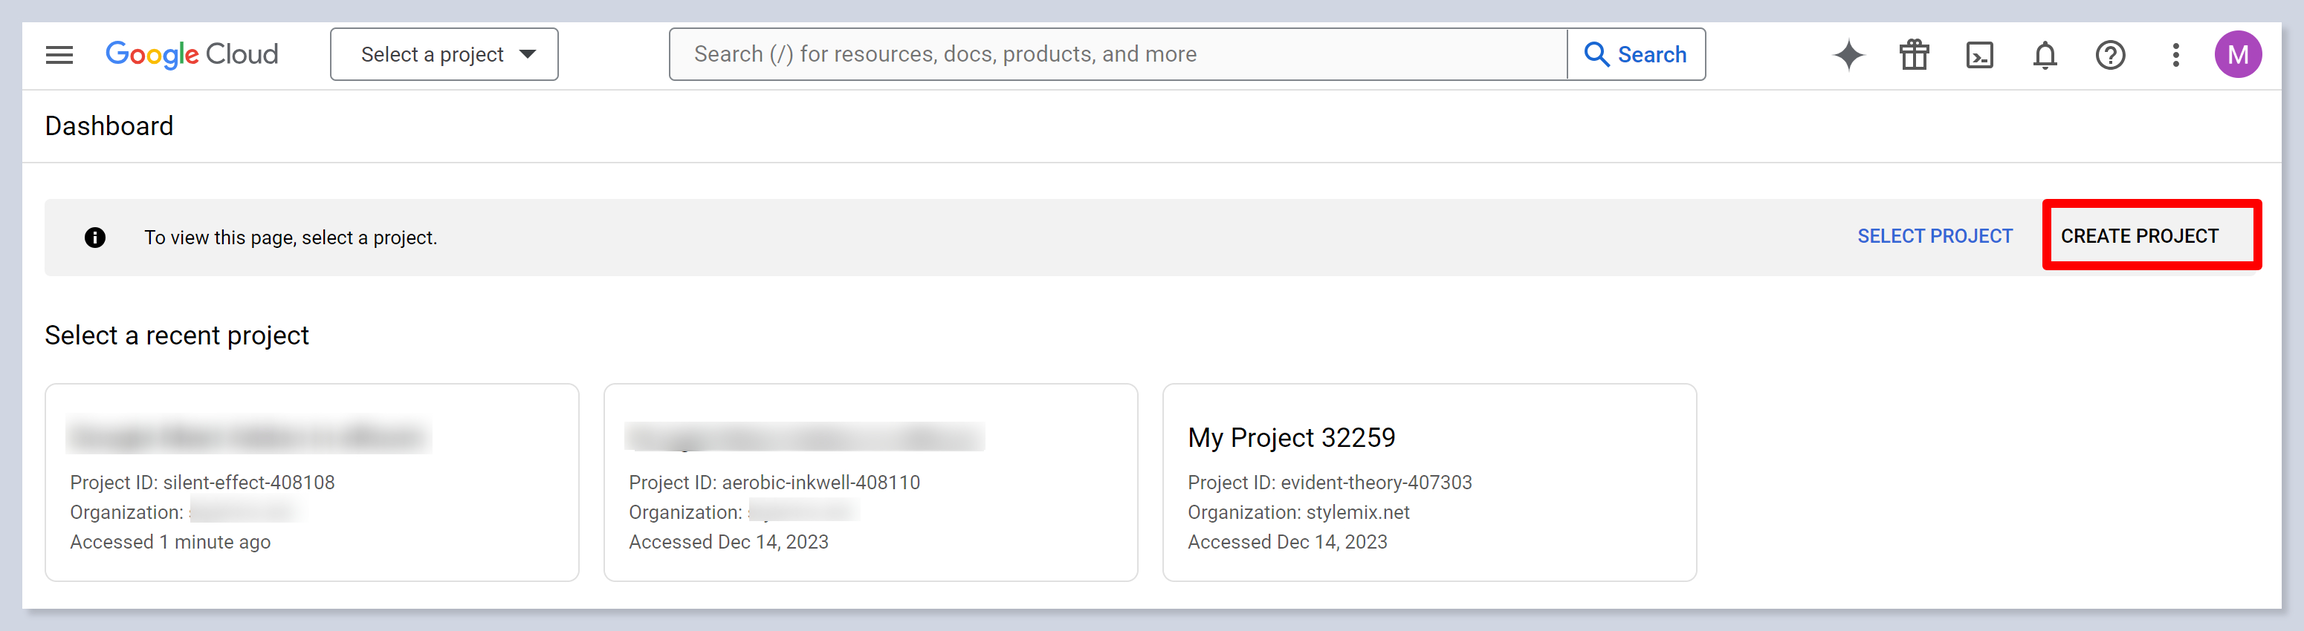2304x631 pixels.
Task: Click the info icon in banner
Action: tap(95, 238)
